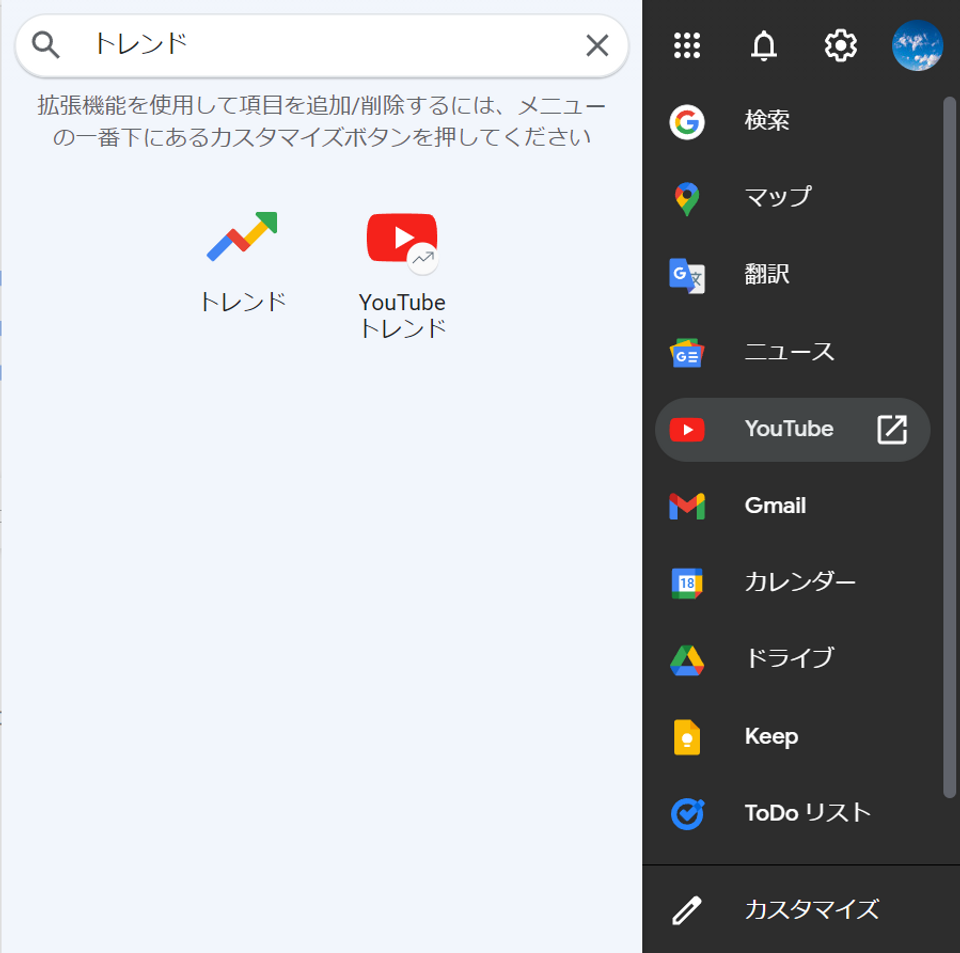This screenshot has width=960, height=953.
Task: Click the Maps pin icon
Action: tap(687, 199)
